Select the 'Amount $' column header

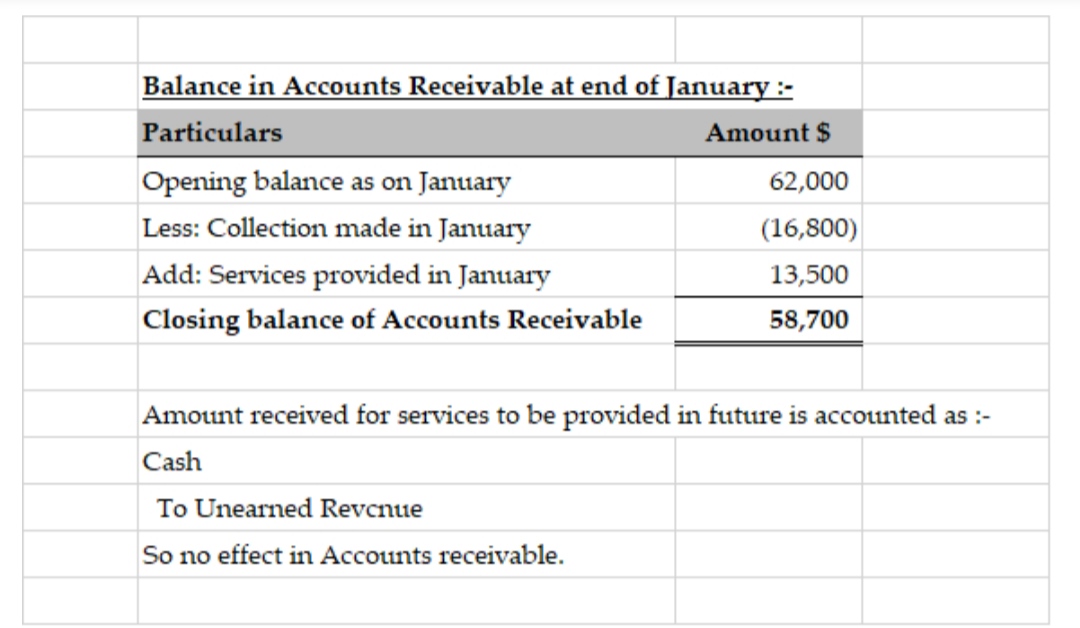click(x=768, y=133)
